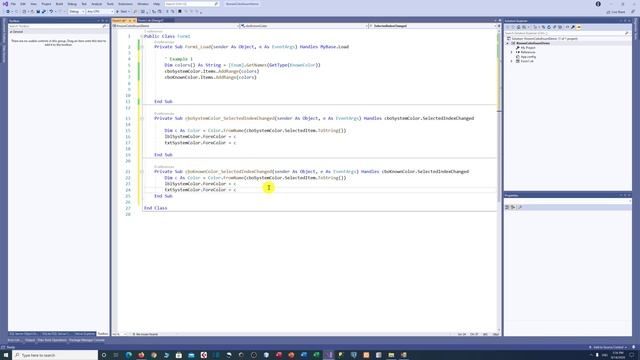Open the Debug configuration dropdown
The image size is (640, 360).
[x=76, y=11]
